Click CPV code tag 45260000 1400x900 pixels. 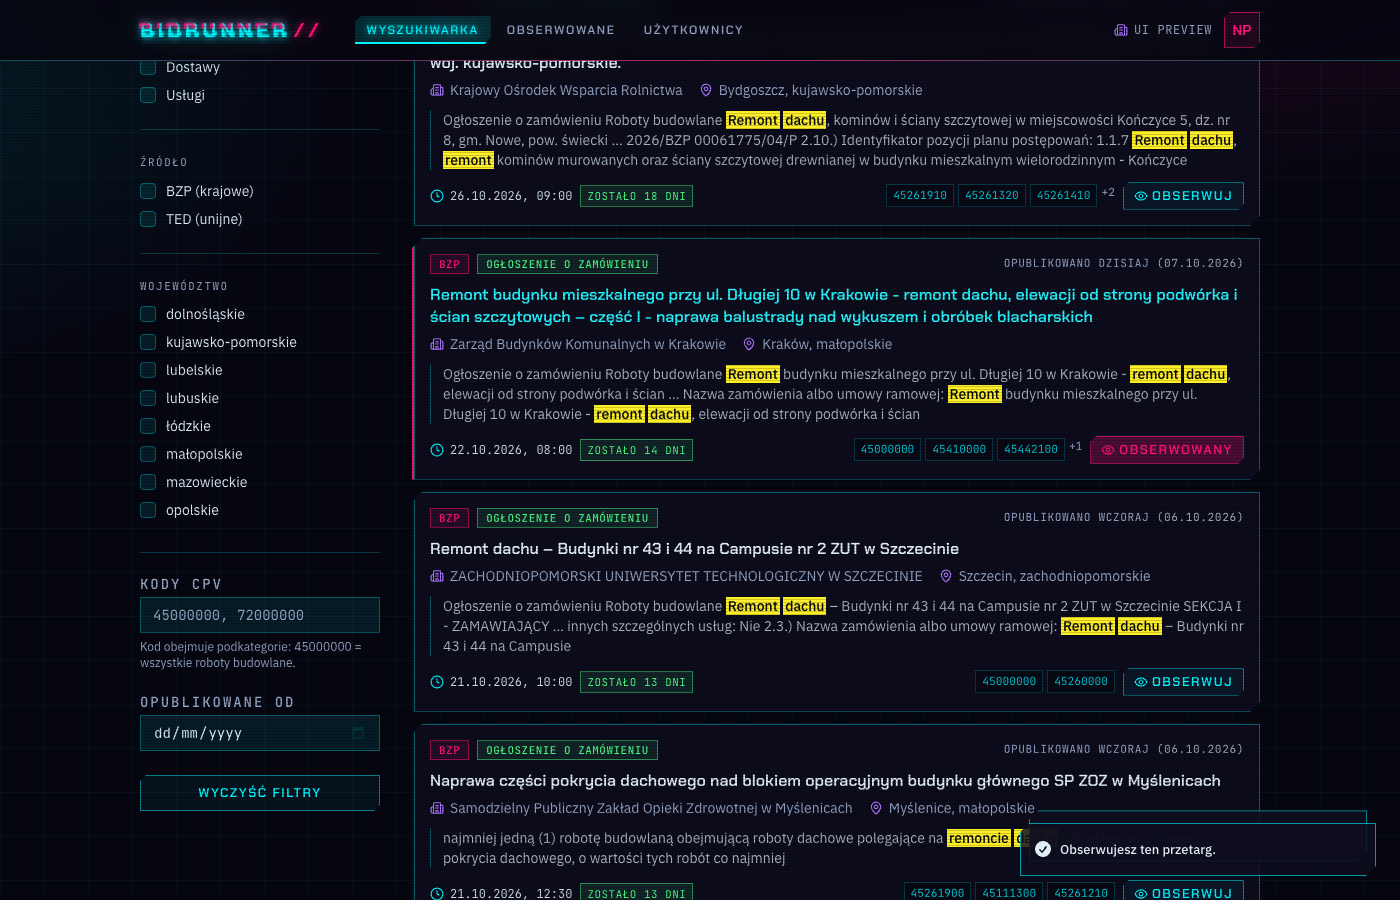click(1081, 682)
